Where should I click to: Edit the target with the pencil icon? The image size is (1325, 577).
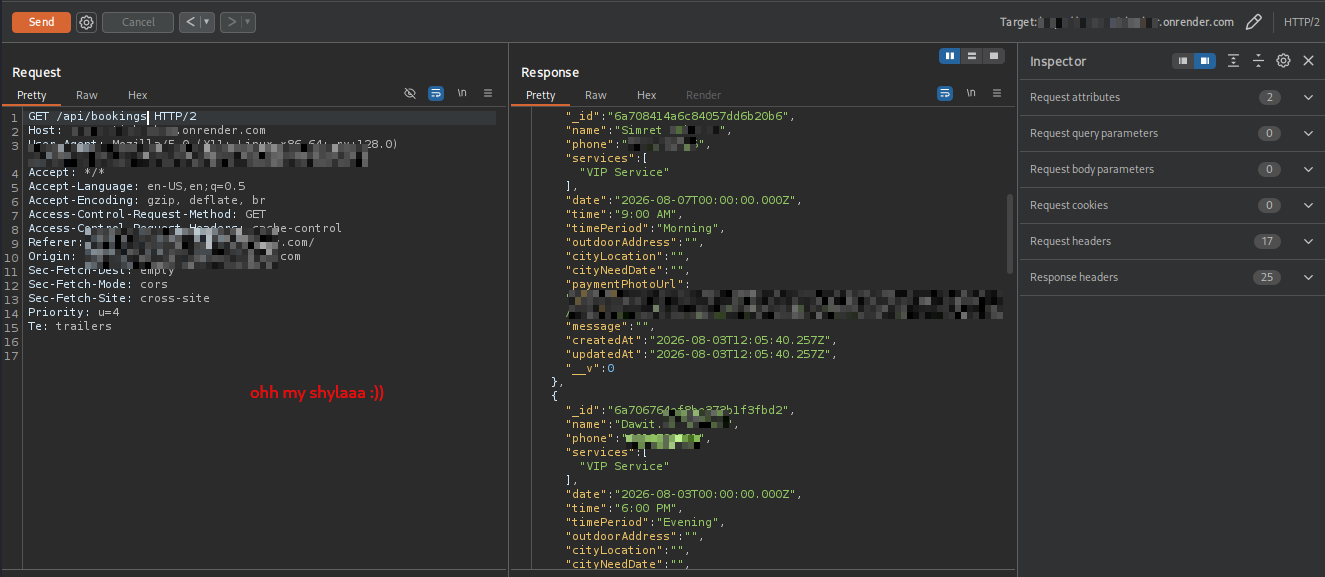(x=1253, y=22)
